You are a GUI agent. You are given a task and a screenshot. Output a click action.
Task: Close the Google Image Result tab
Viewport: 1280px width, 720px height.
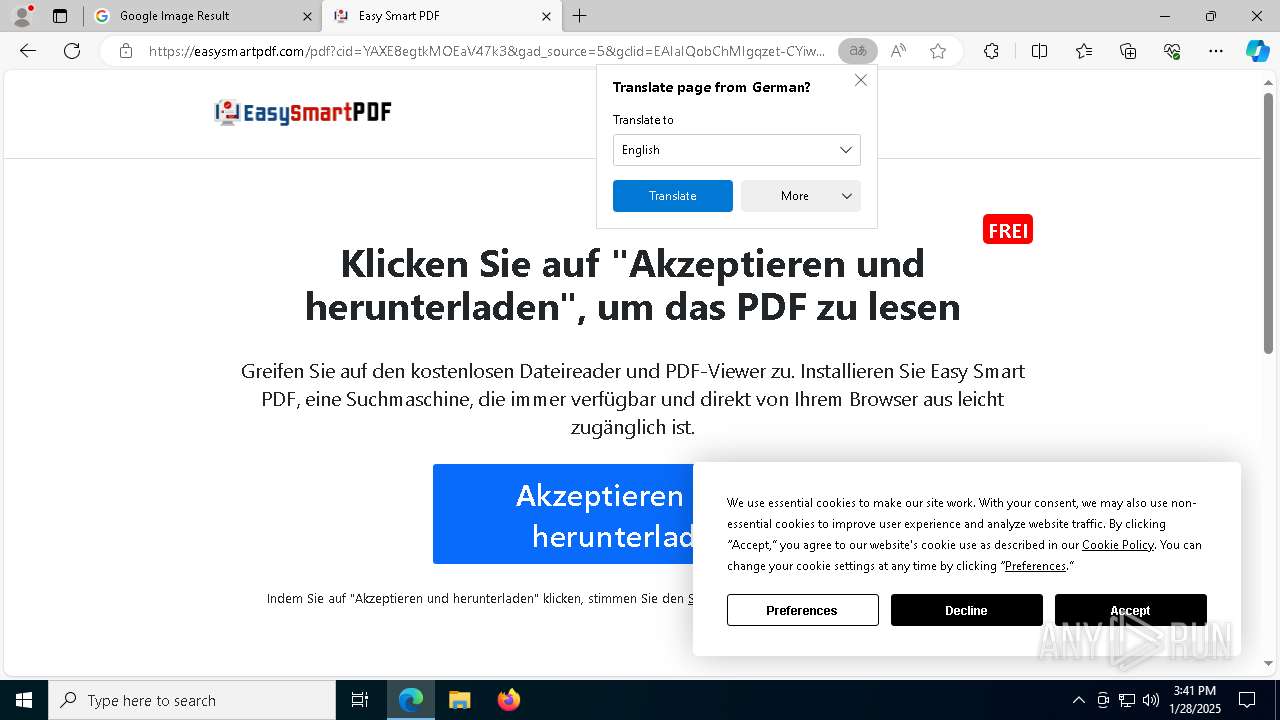point(307,16)
